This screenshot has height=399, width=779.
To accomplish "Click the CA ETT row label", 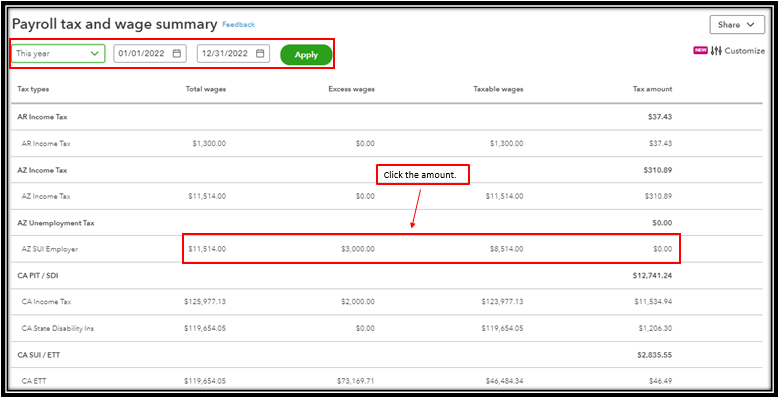I will [x=33, y=381].
